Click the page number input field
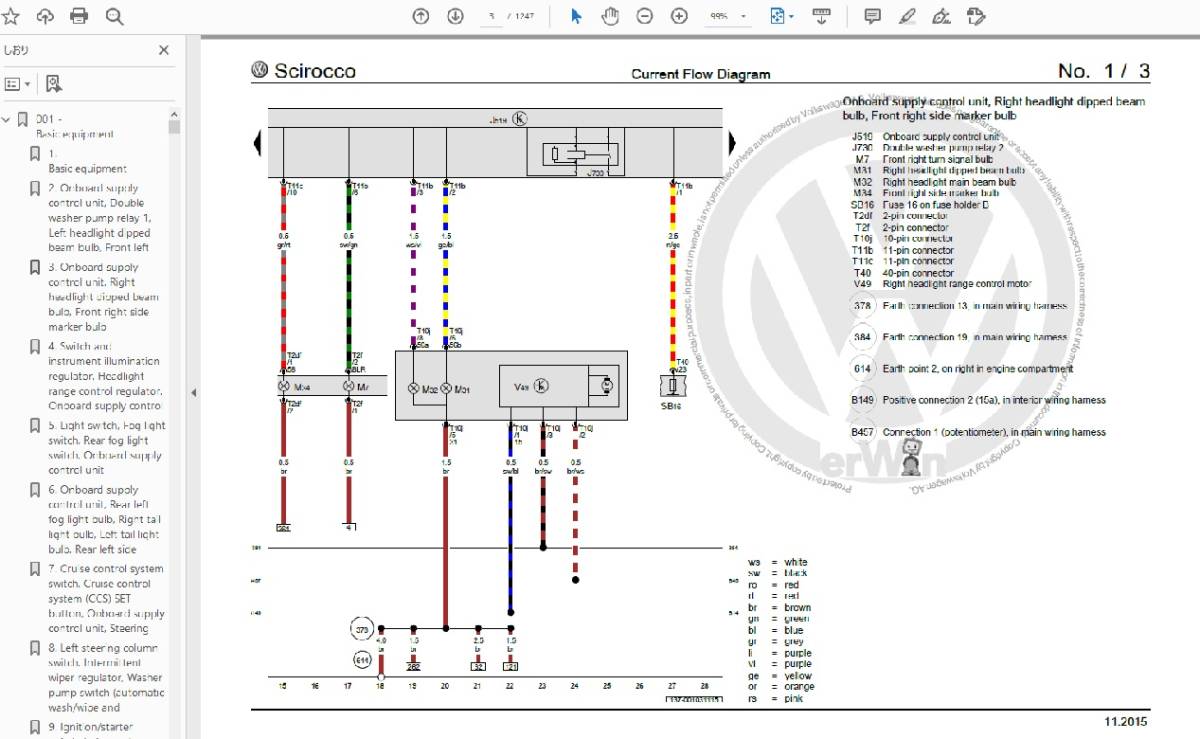Image resolution: width=1200 pixels, height=739 pixels. [x=491, y=16]
